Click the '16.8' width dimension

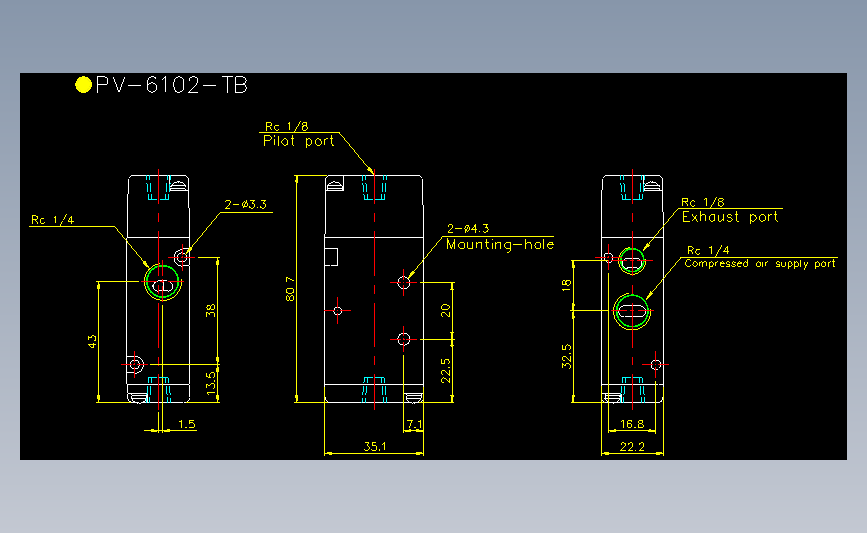(x=632, y=424)
